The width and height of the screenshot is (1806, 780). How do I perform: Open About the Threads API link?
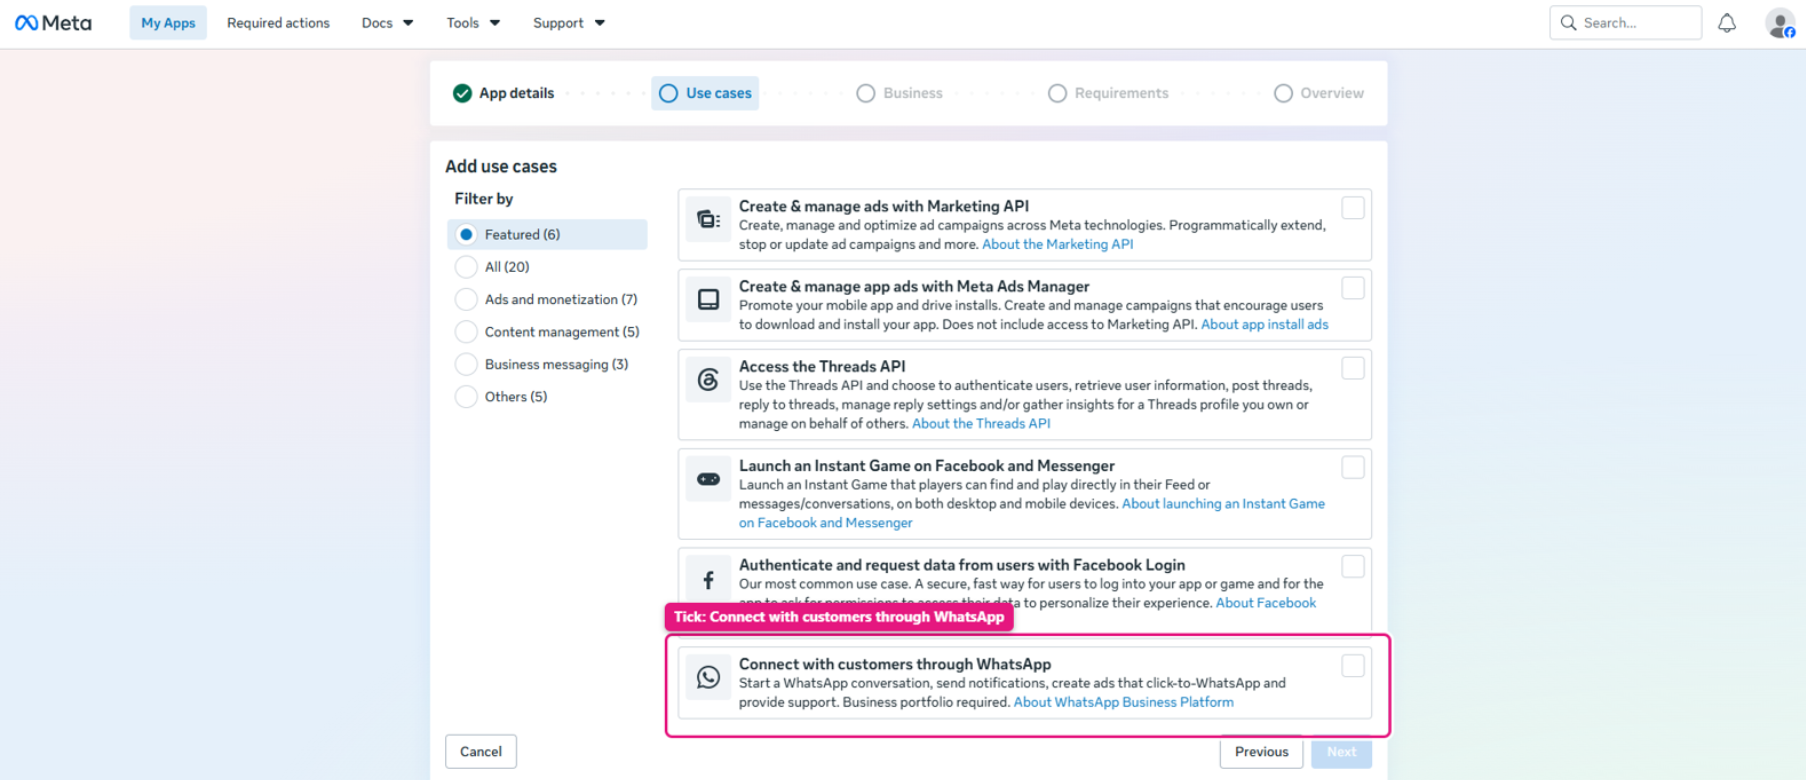coord(981,423)
